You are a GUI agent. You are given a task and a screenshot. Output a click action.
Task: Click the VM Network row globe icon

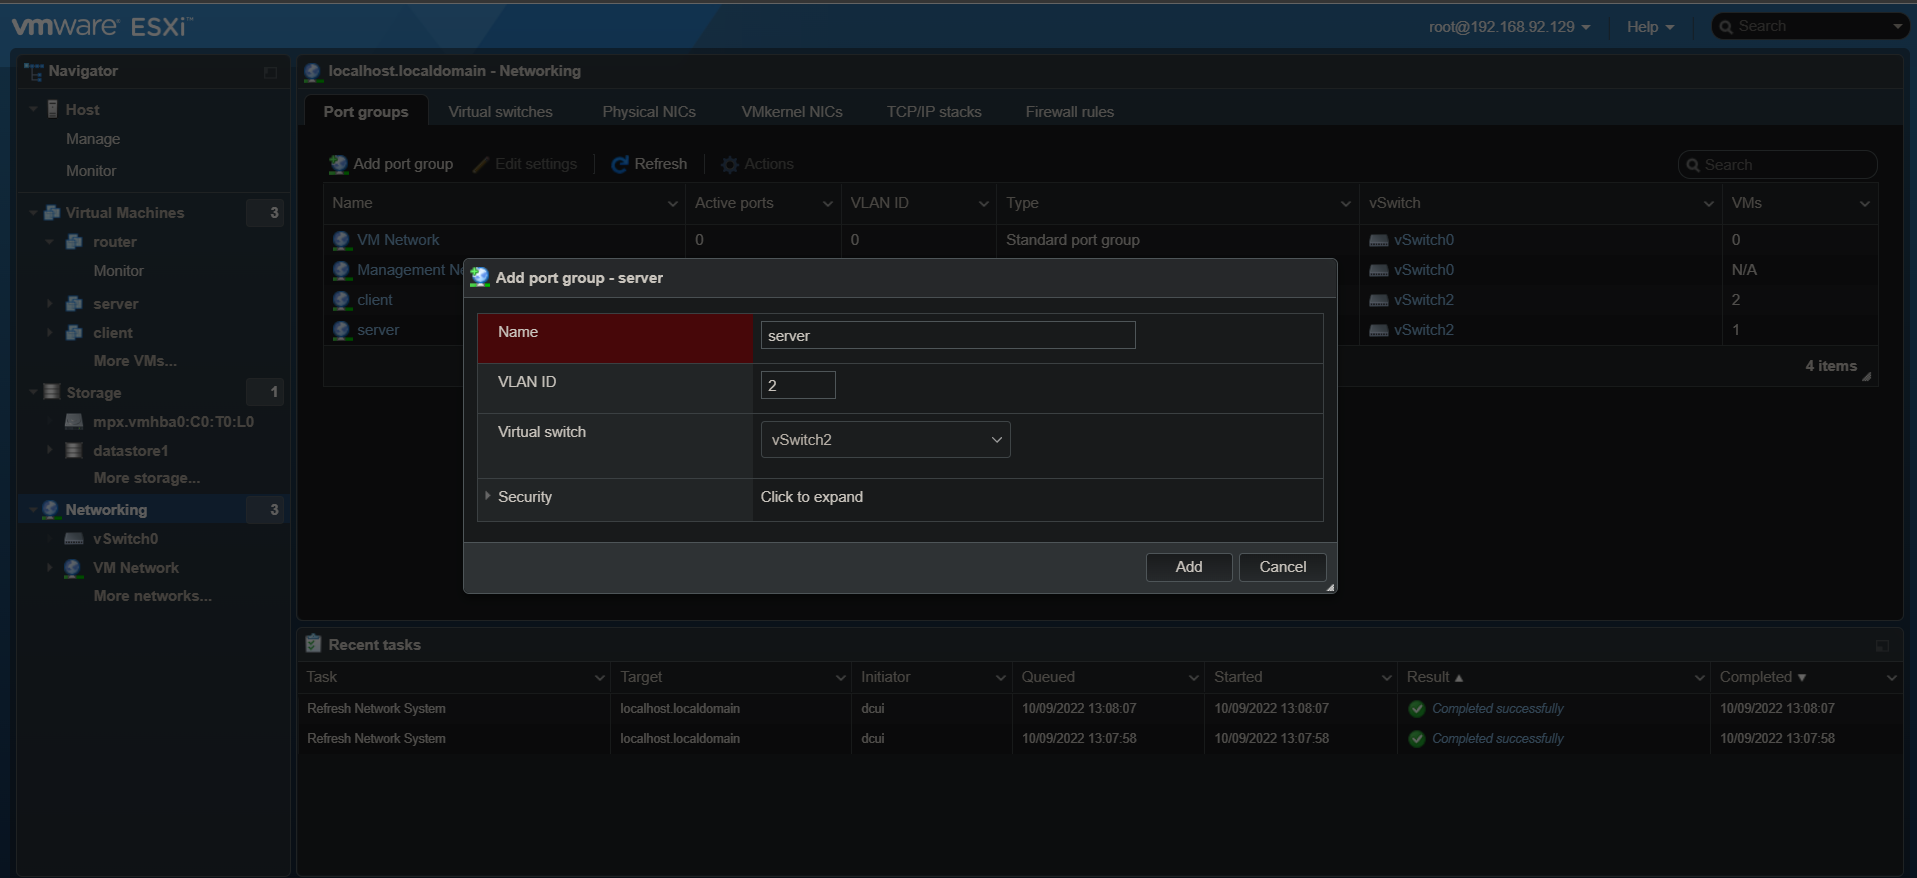pos(341,240)
